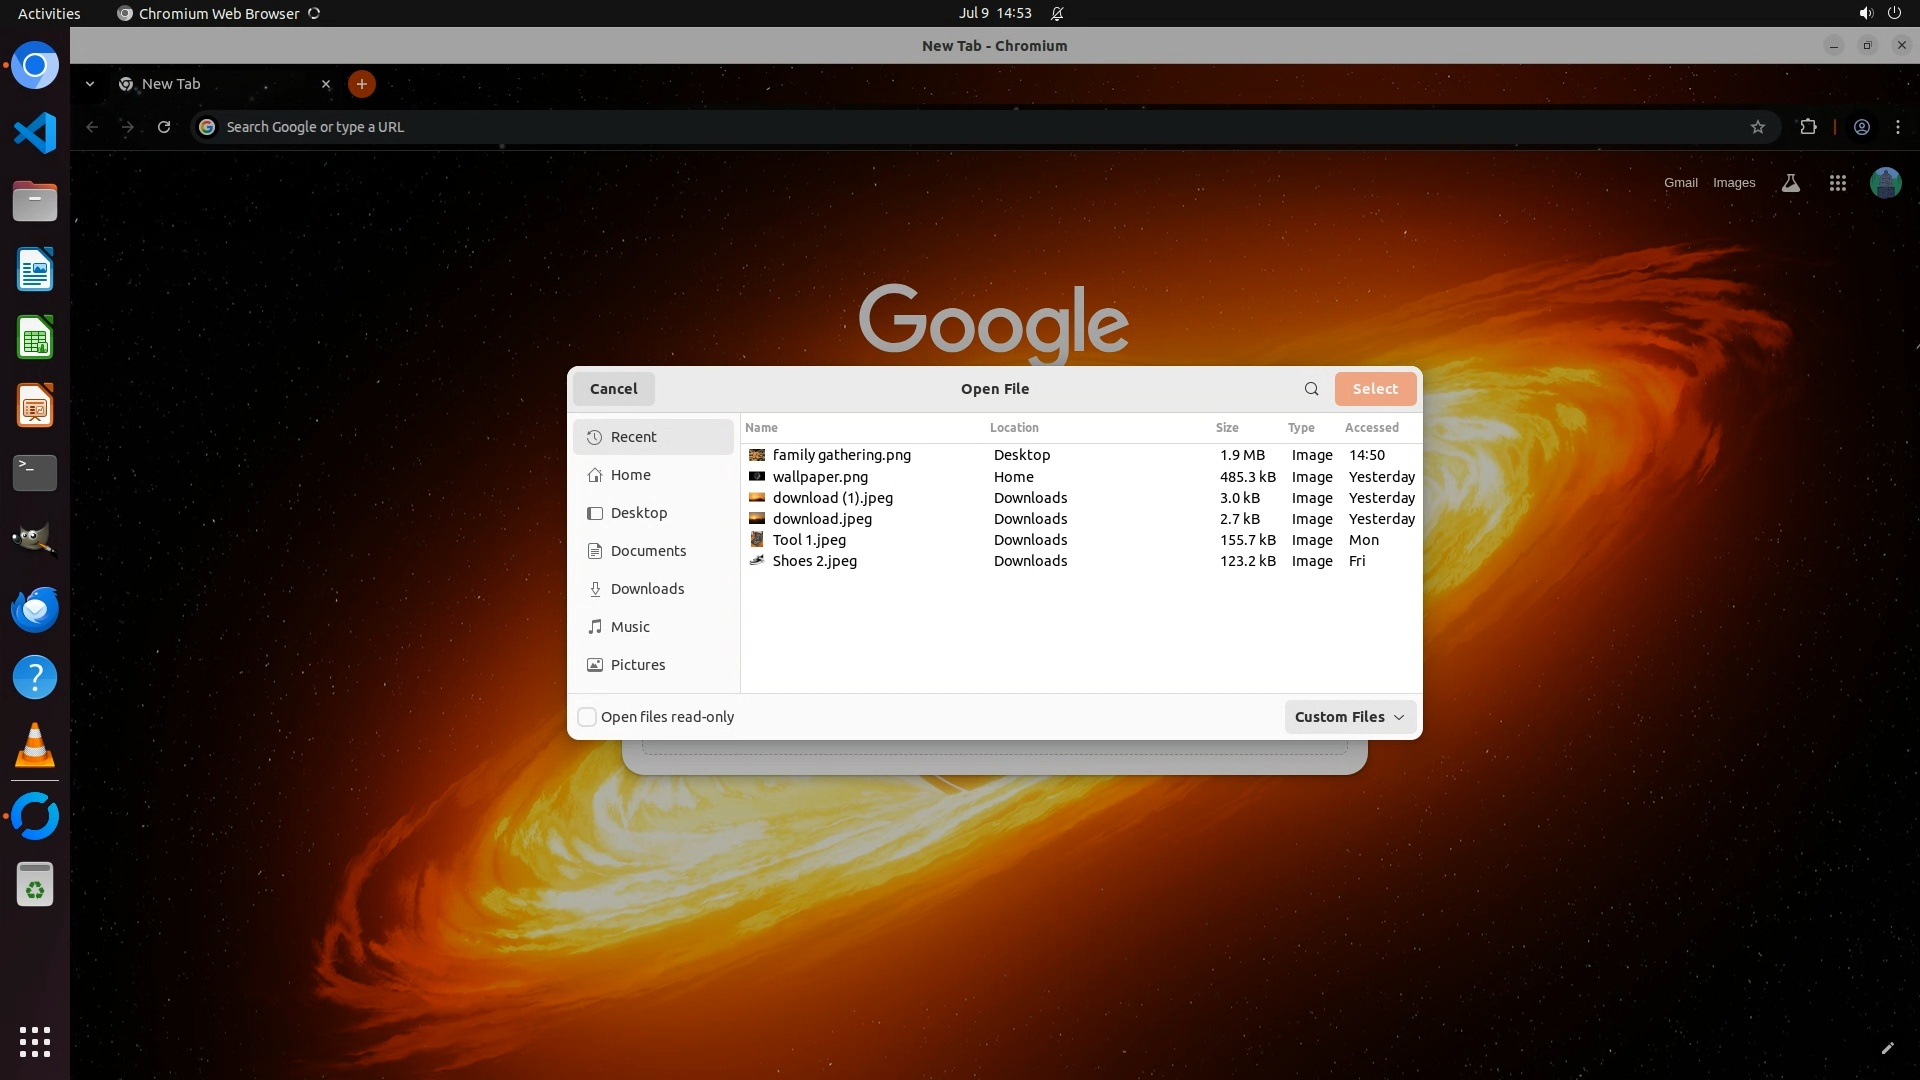Open Google apps grid icon
Screen dimensions: 1920x1080
pos(1837,183)
